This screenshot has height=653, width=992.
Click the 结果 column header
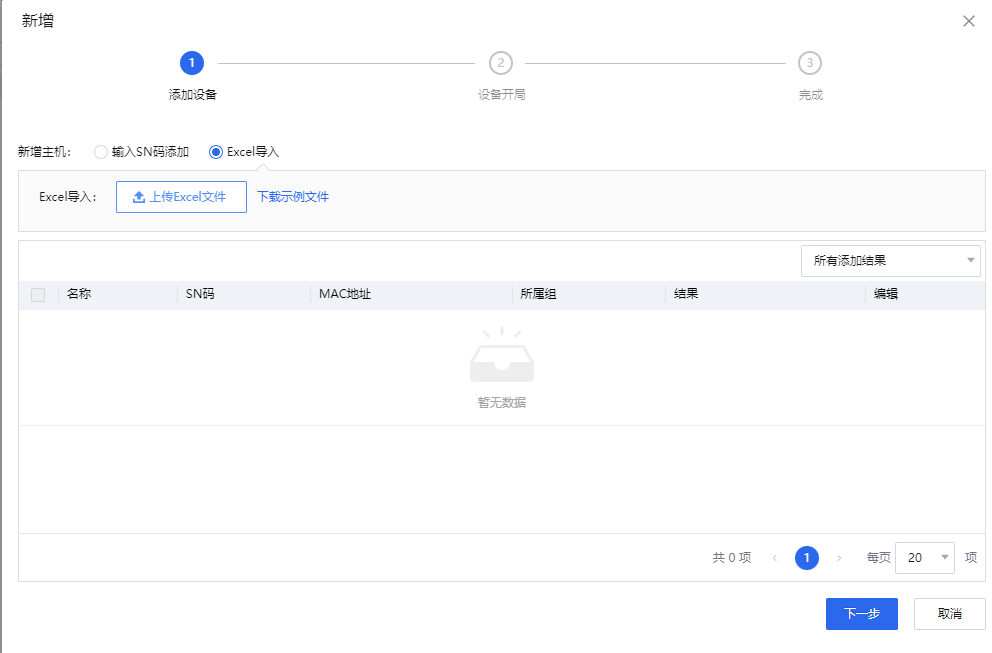click(686, 295)
